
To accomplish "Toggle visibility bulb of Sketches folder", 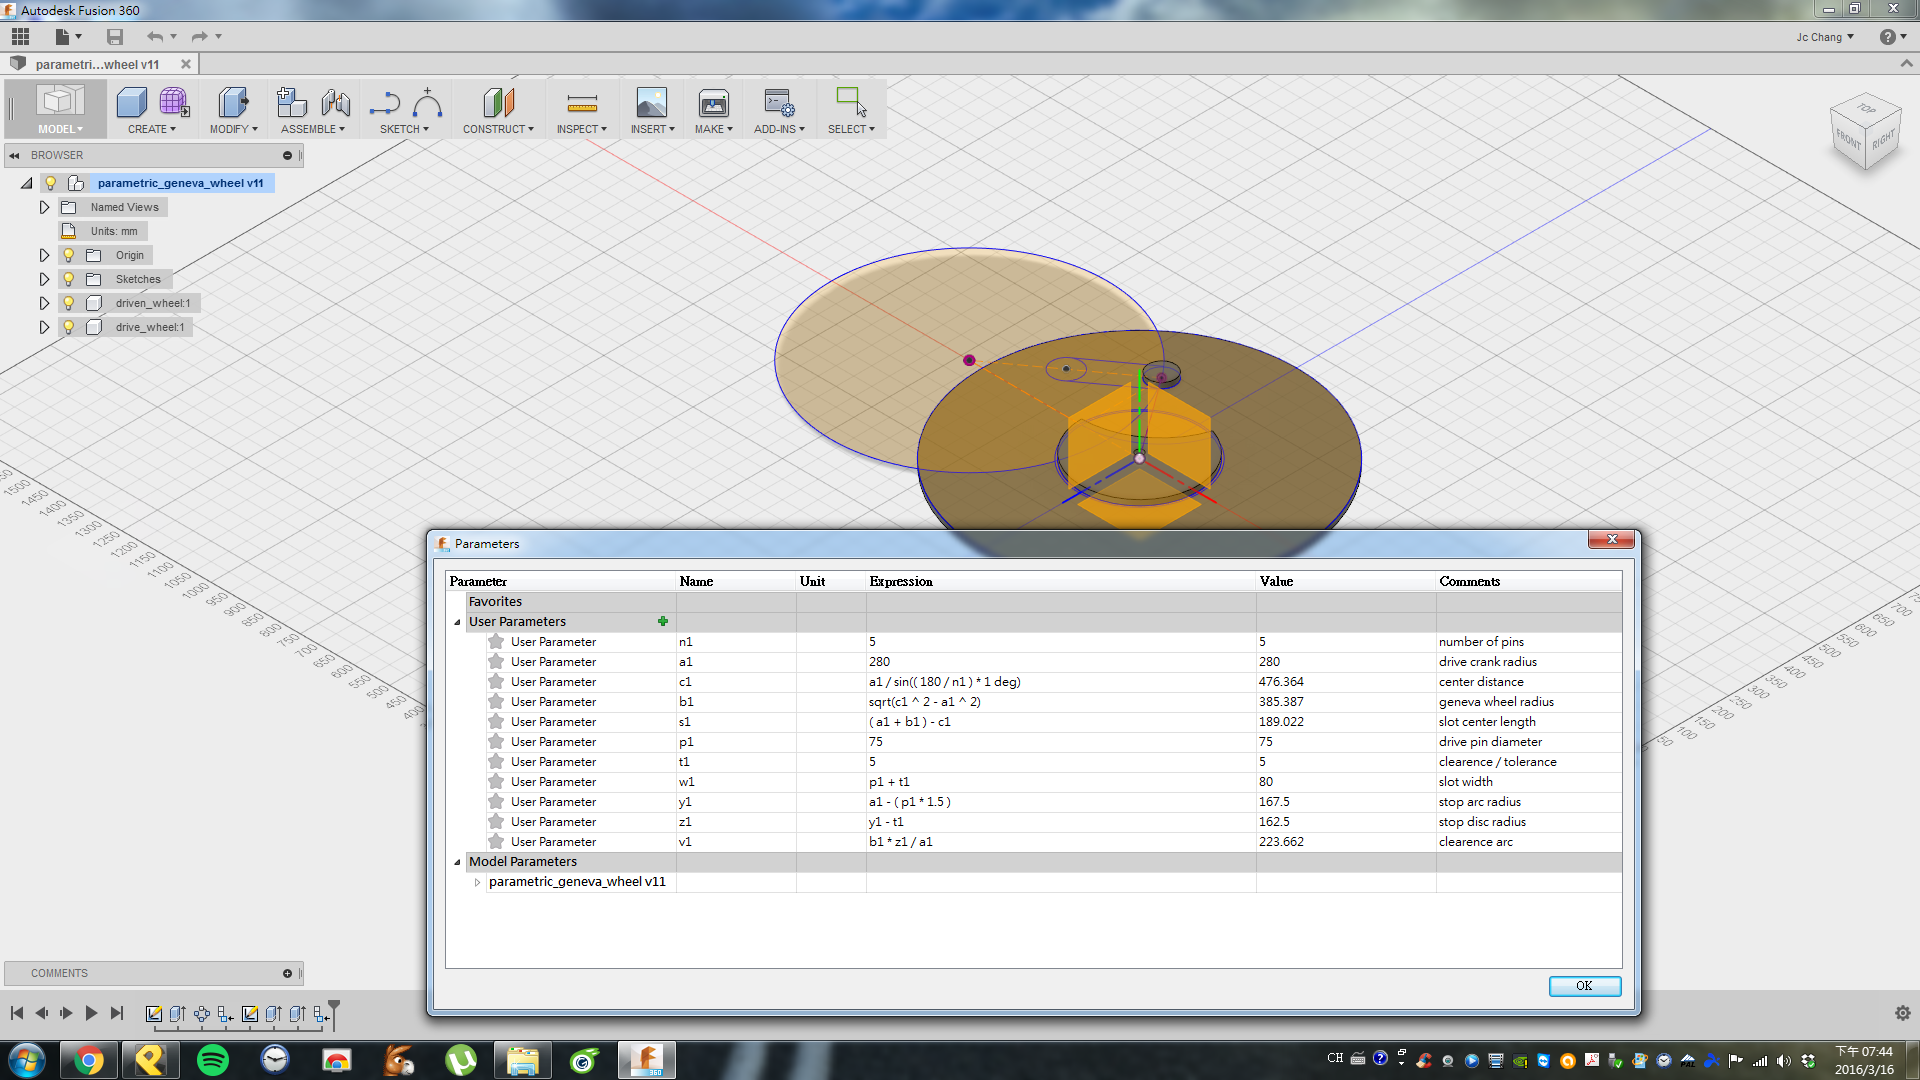I will [68, 279].
